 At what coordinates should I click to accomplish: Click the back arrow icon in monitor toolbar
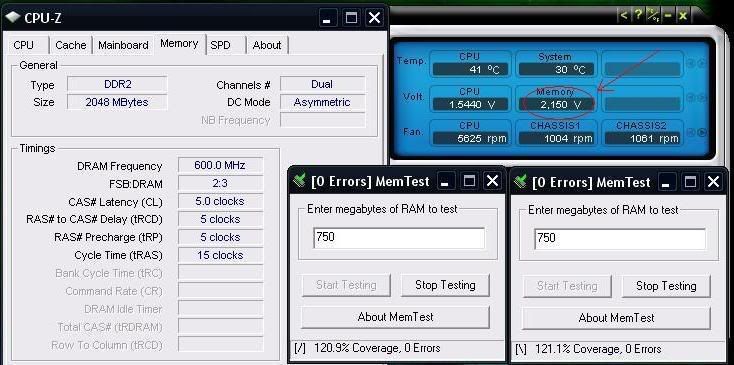point(624,15)
